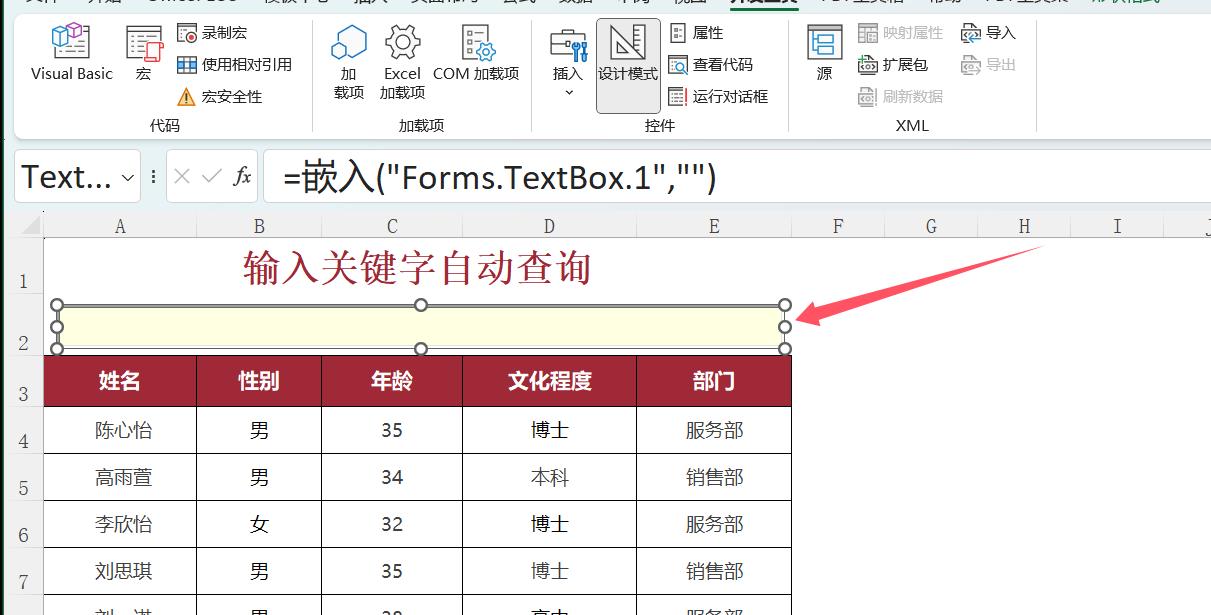Screen dimensions: 1211x615
Task: Select the column F header
Action: coord(838,226)
